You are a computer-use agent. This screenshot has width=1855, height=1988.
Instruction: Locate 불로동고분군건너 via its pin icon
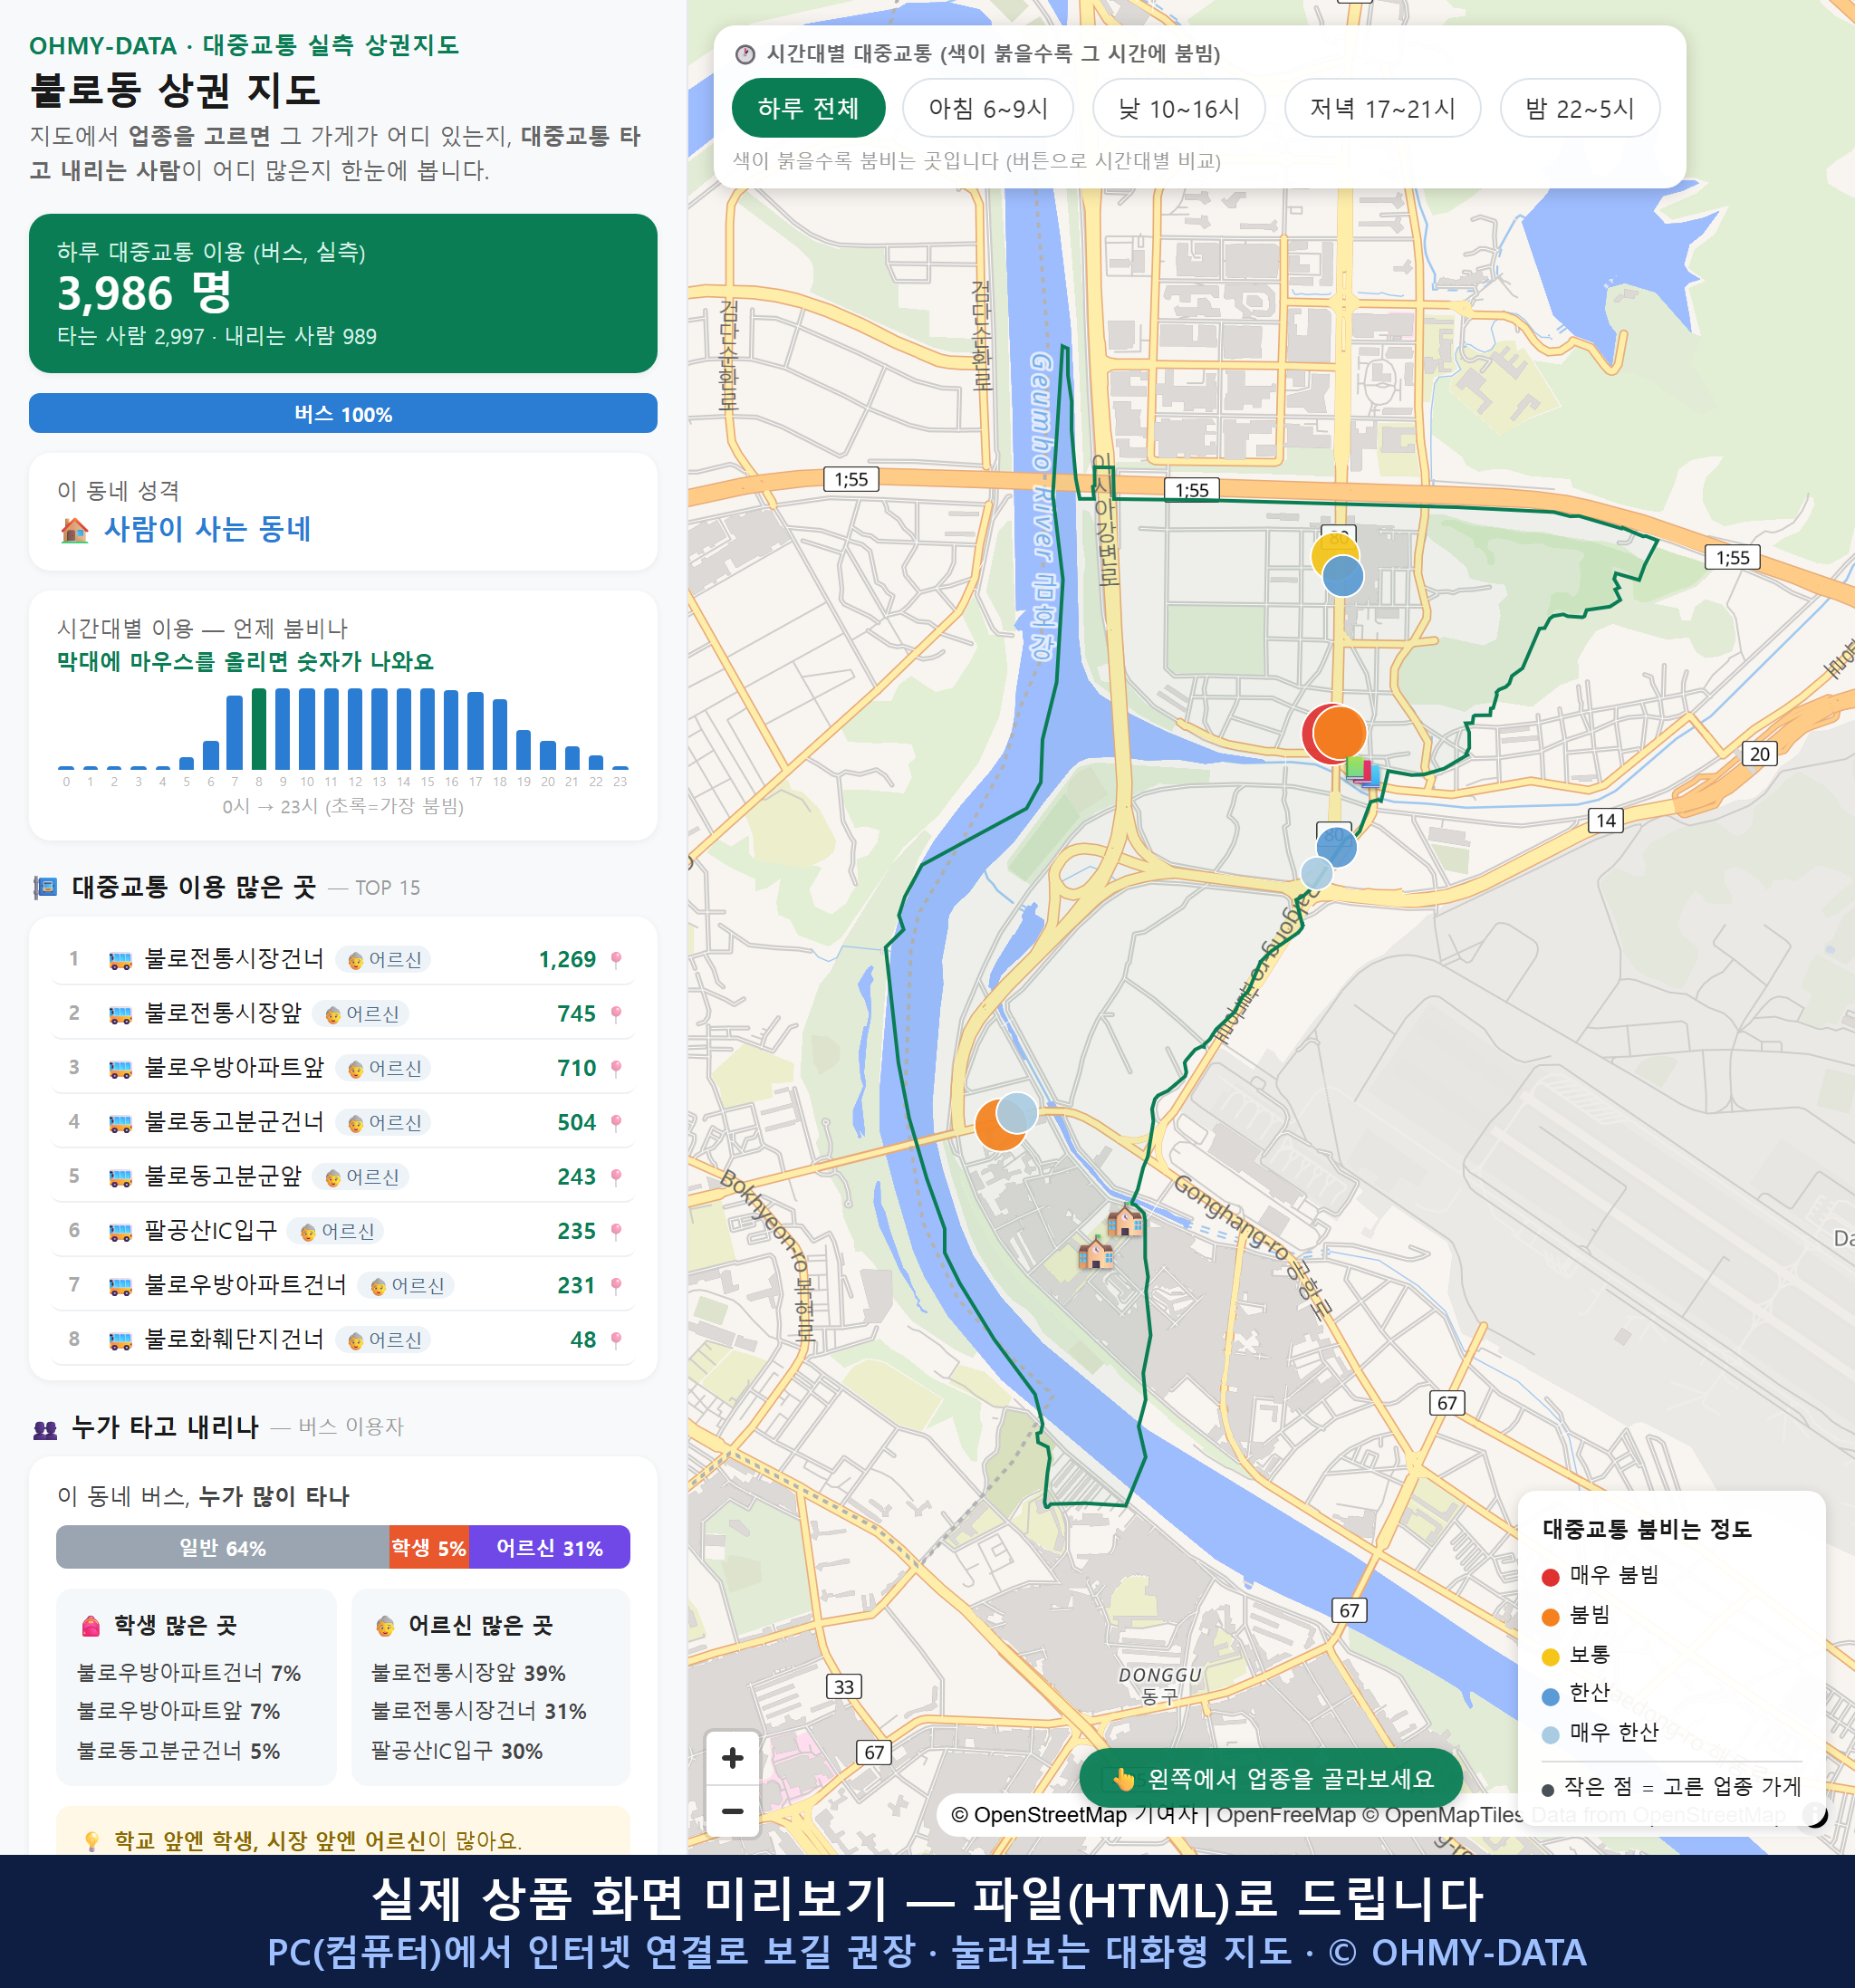tap(616, 1122)
